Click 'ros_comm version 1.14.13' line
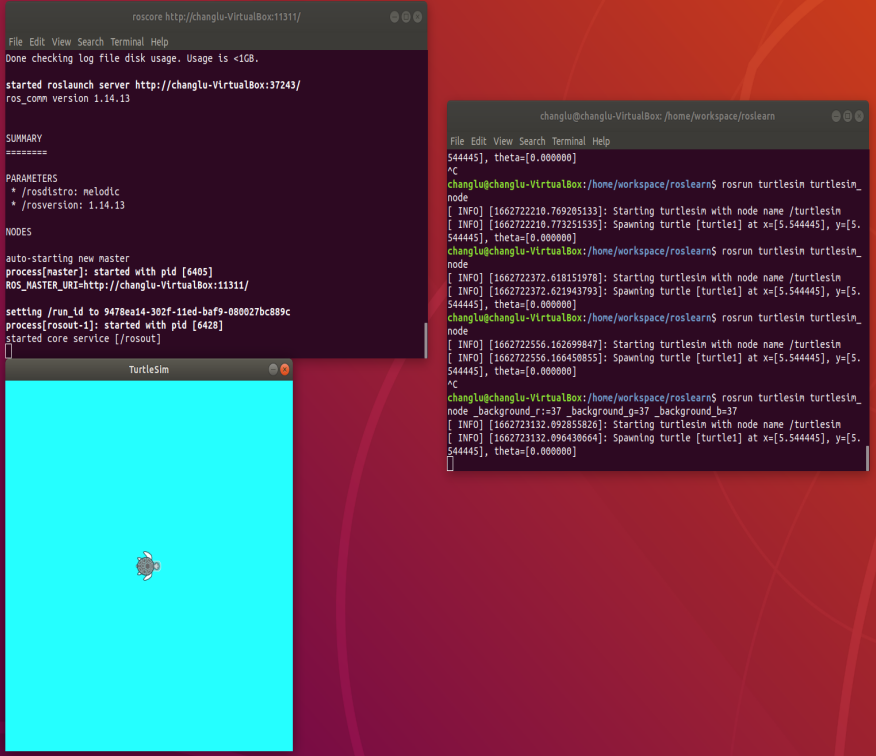The image size is (876, 756). [x=68, y=98]
